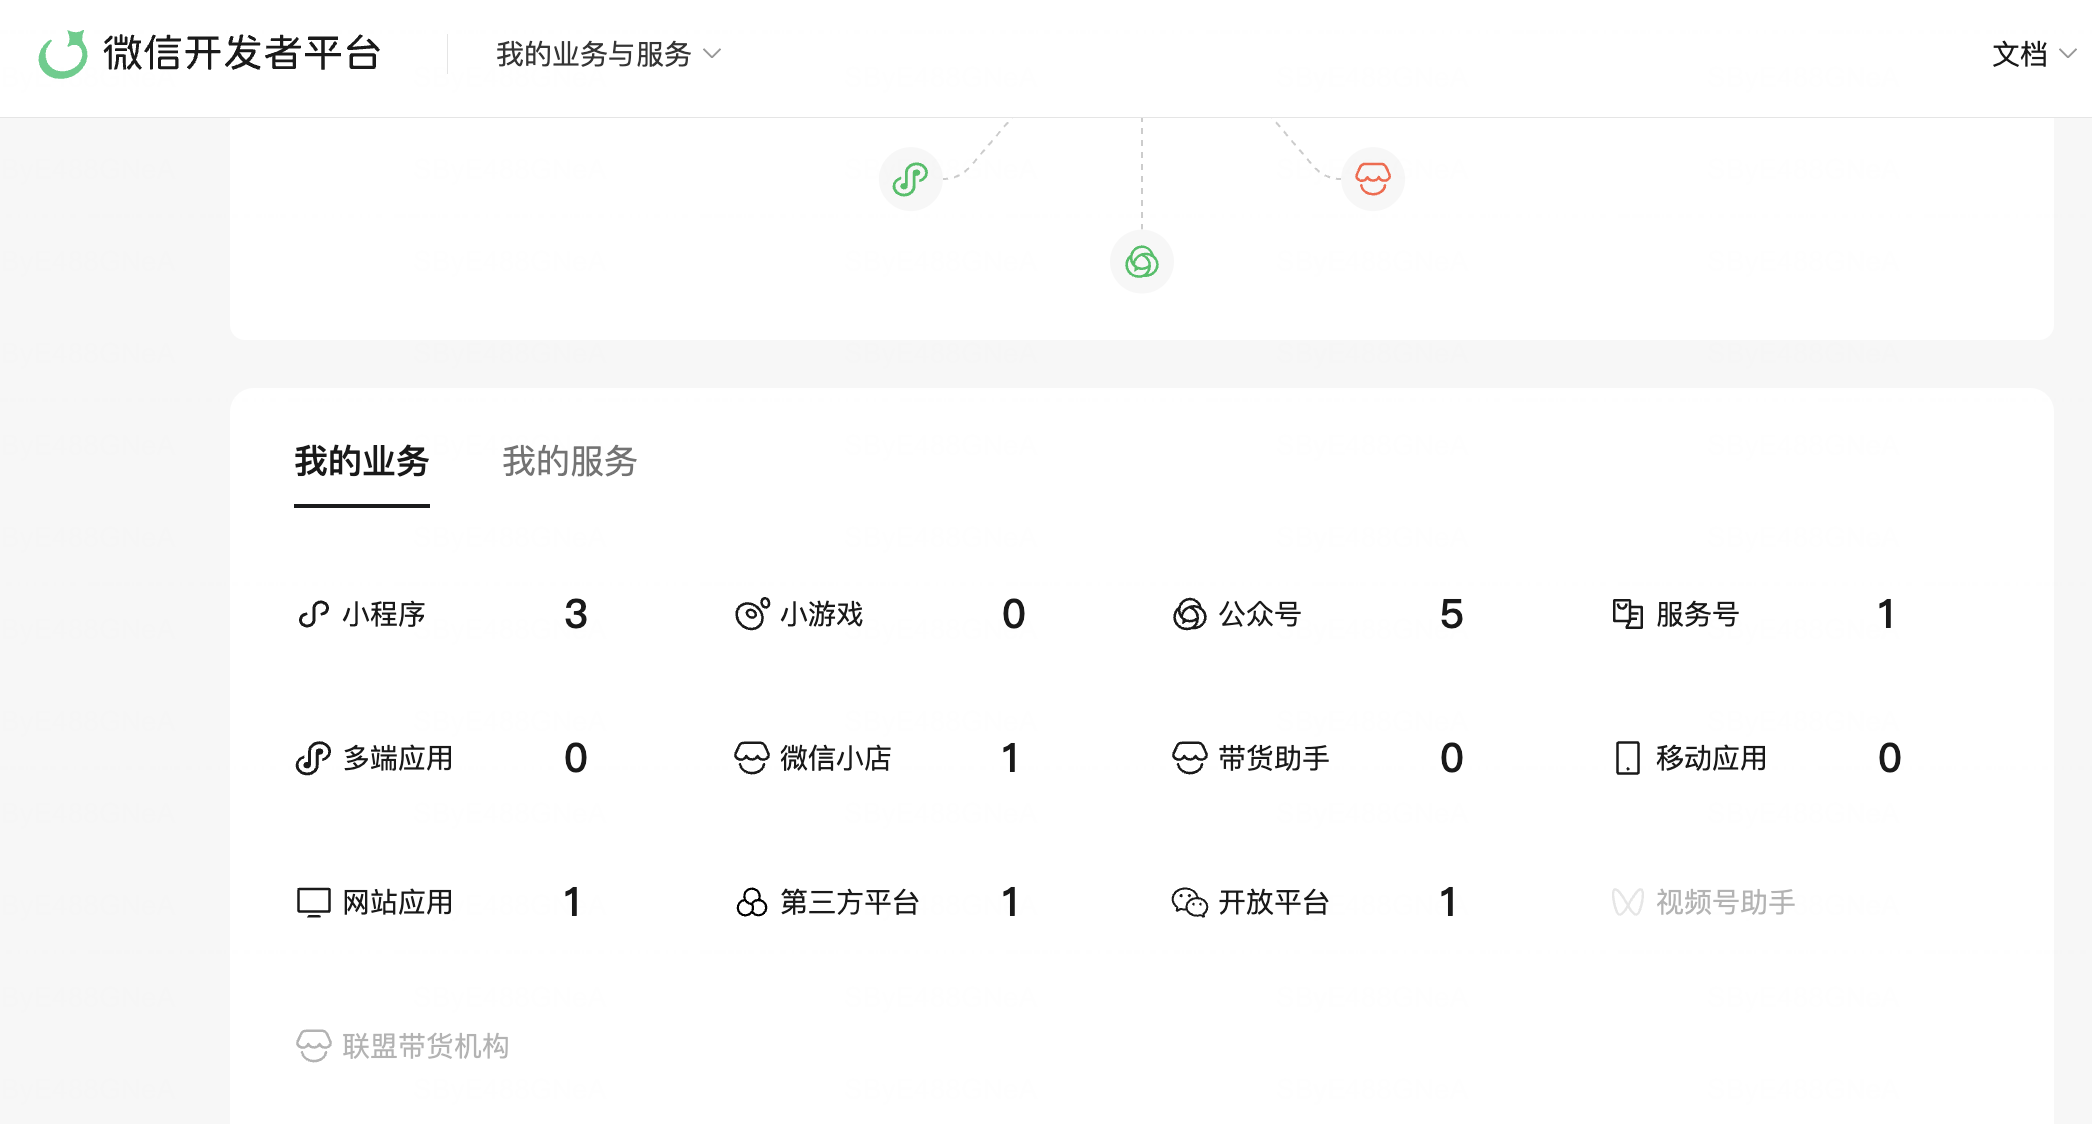Open the 移动应用 business entry
Image resolution: width=2092 pixels, height=1124 pixels.
(1712, 758)
